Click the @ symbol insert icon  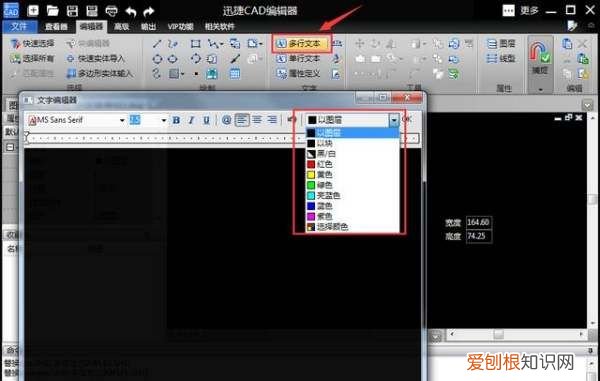tap(227, 120)
